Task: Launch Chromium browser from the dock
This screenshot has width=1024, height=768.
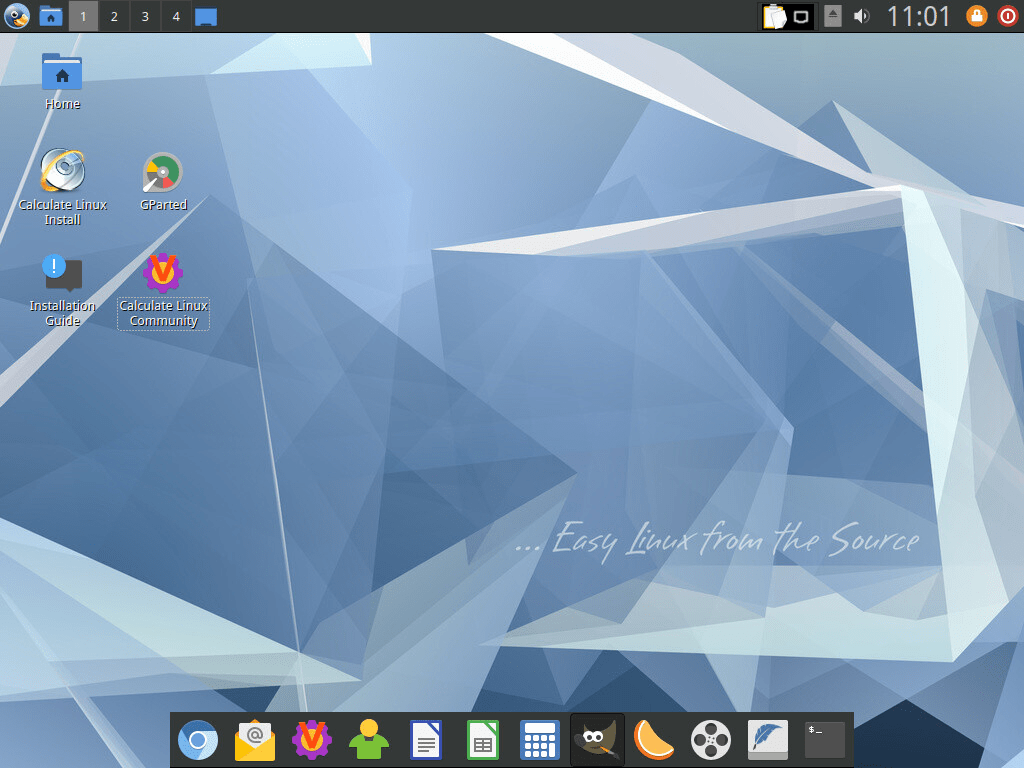Action: pos(198,740)
